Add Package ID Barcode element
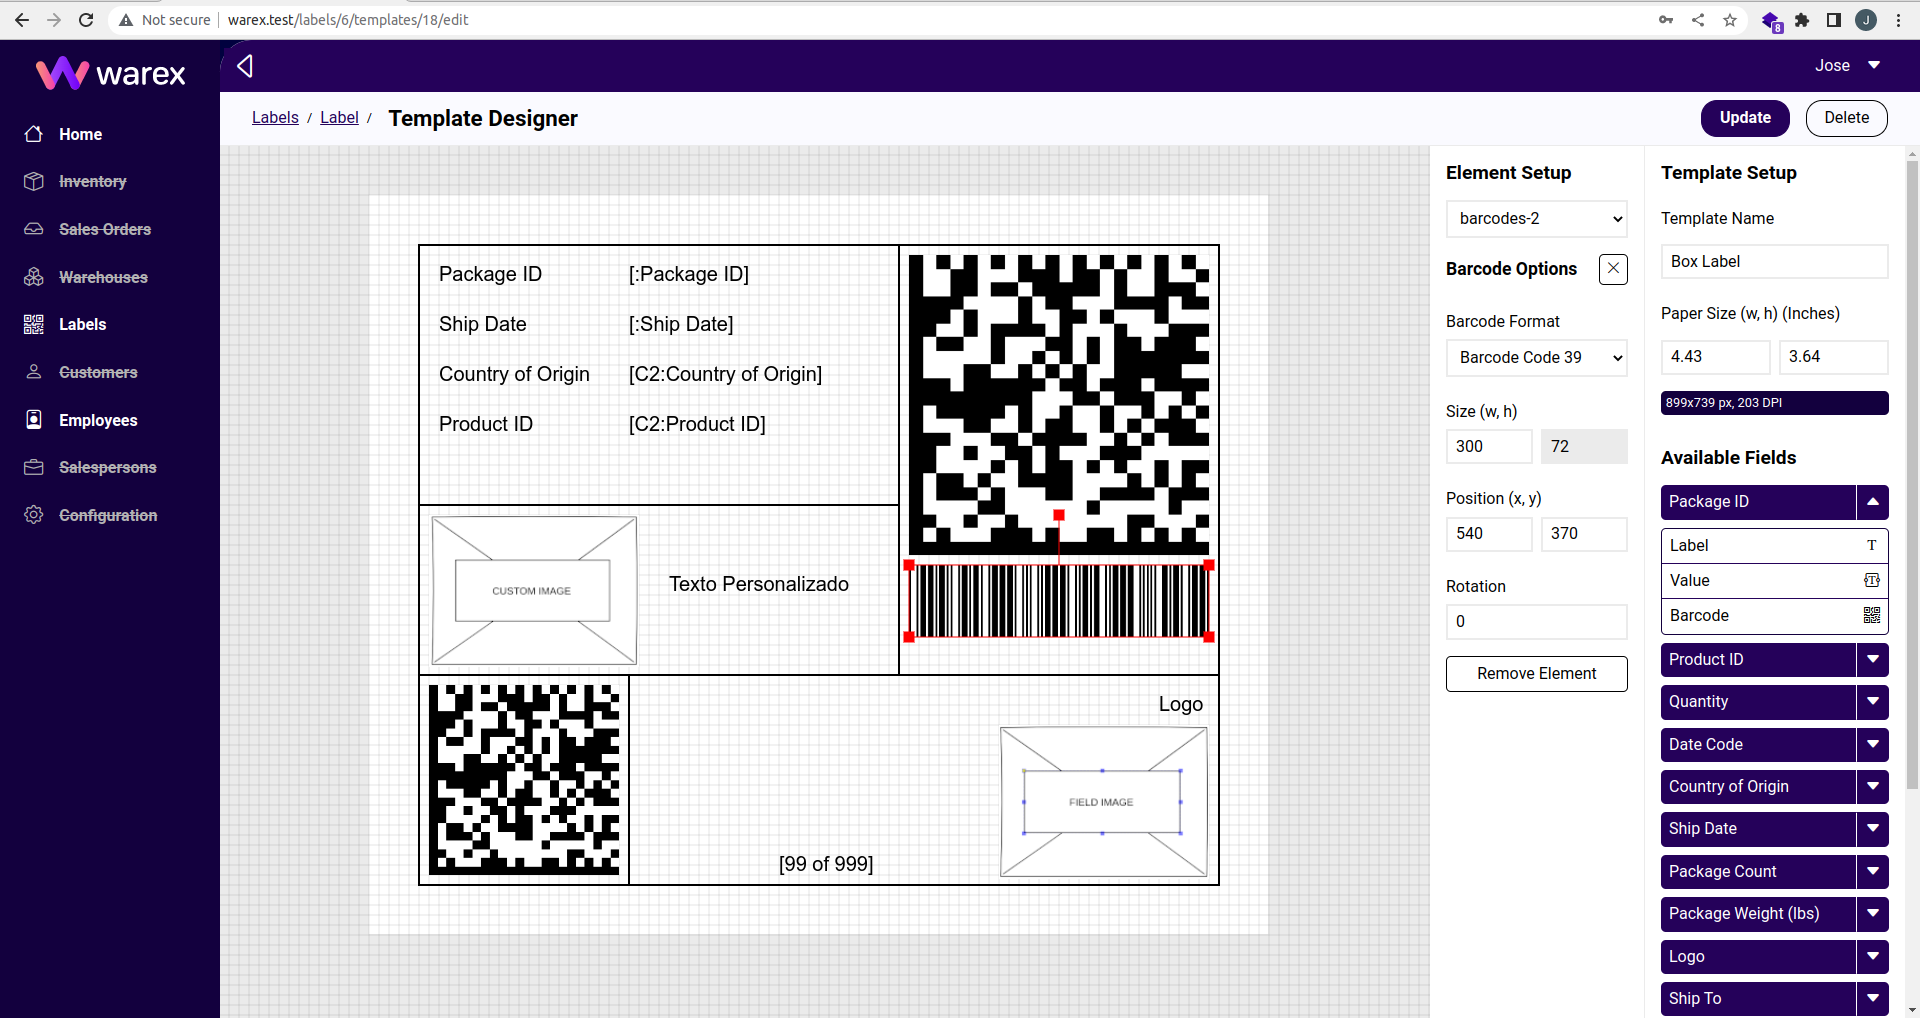The width and height of the screenshot is (1920, 1018). coord(1773,616)
